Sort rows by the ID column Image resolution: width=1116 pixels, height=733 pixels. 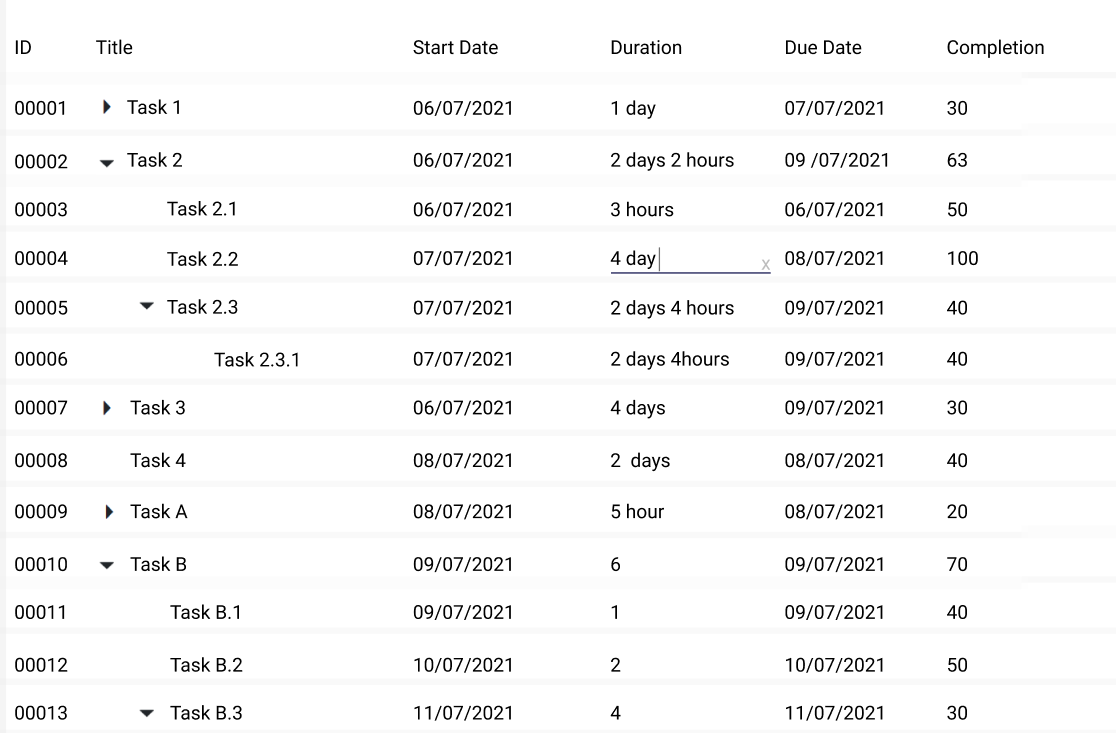[22, 47]
